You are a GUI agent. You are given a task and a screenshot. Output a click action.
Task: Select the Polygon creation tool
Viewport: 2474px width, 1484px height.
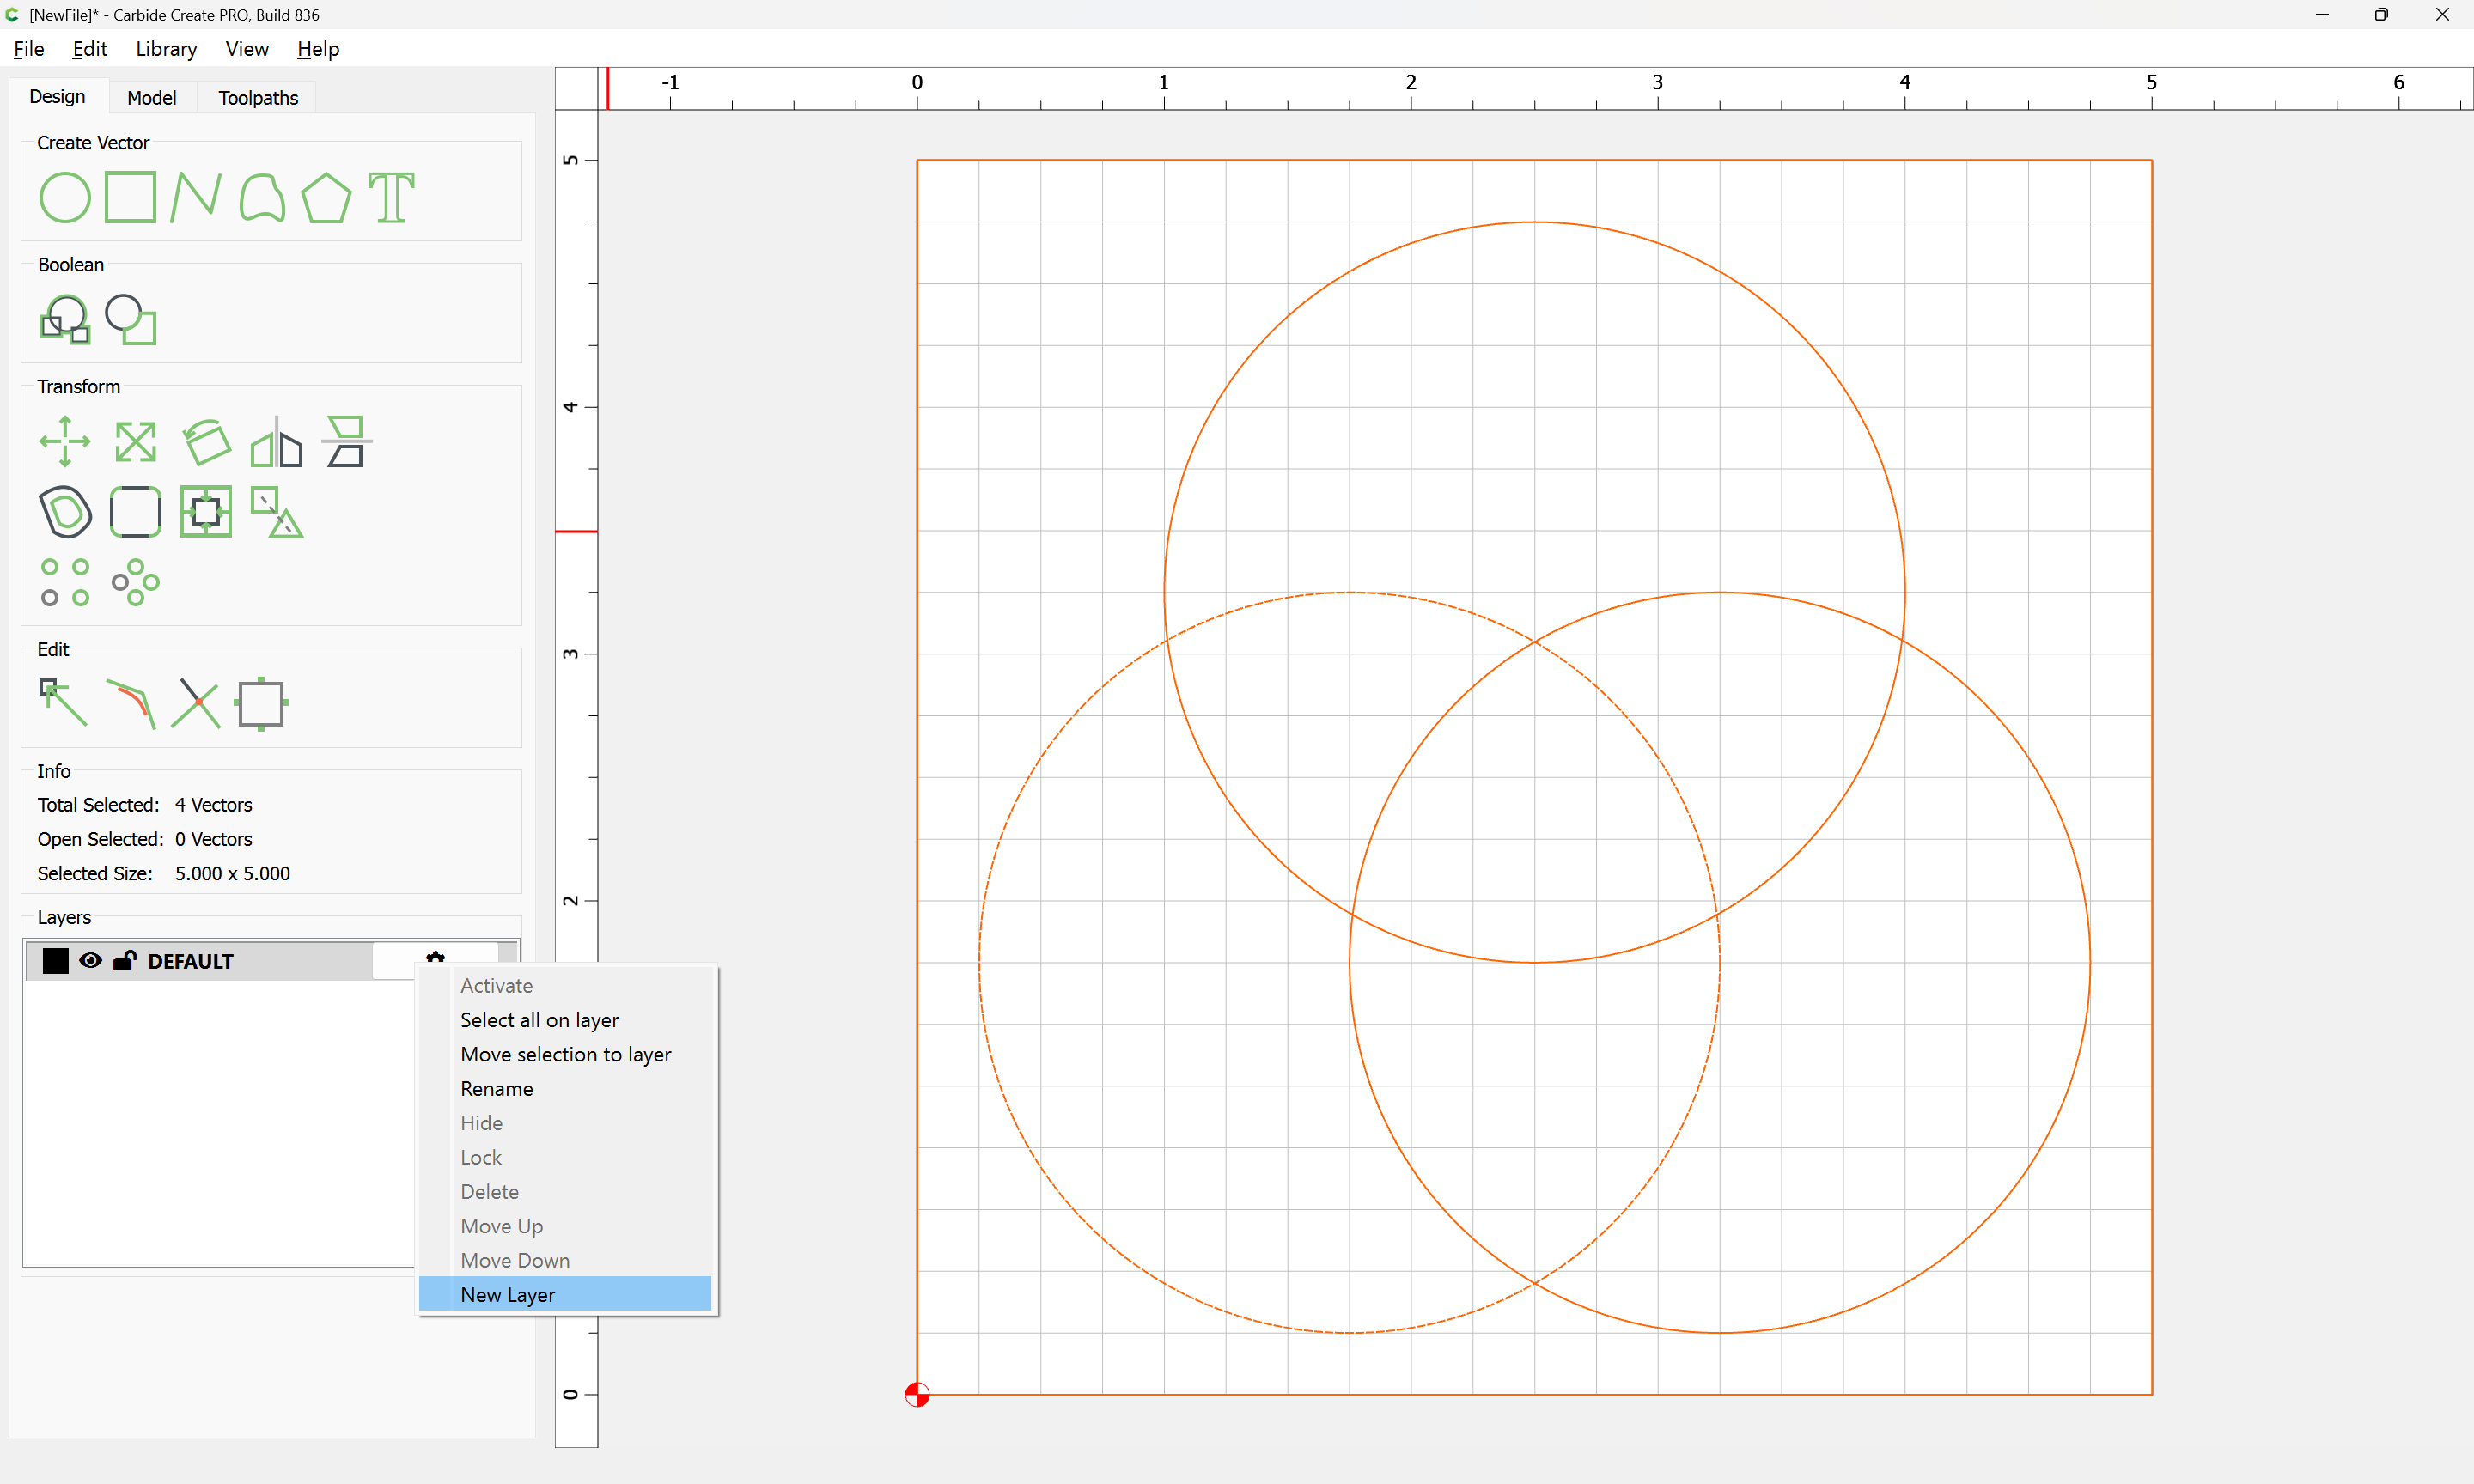[x=326, y=197]
